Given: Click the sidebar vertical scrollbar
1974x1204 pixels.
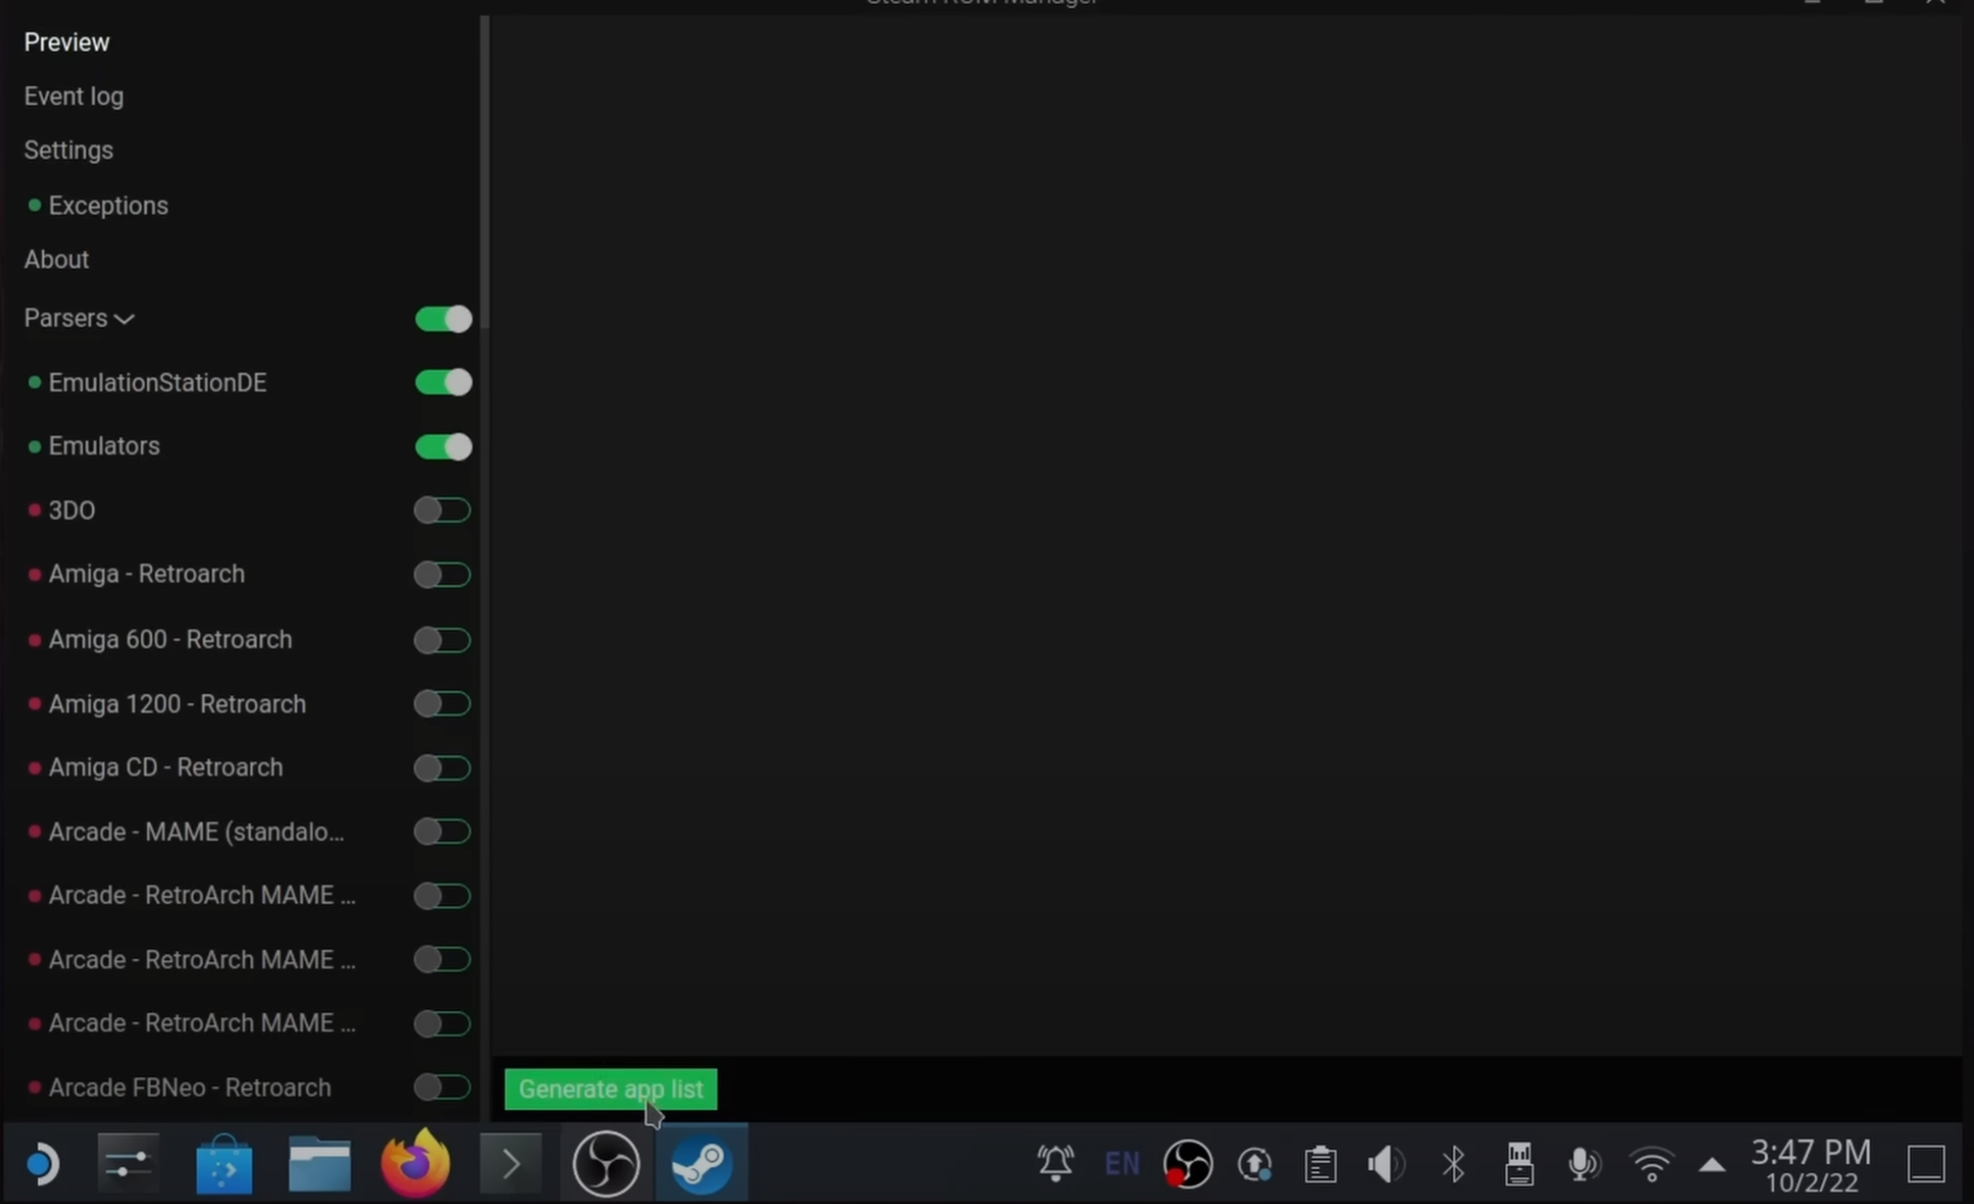Looking at the screenshot, I should [x=484, y=172].
